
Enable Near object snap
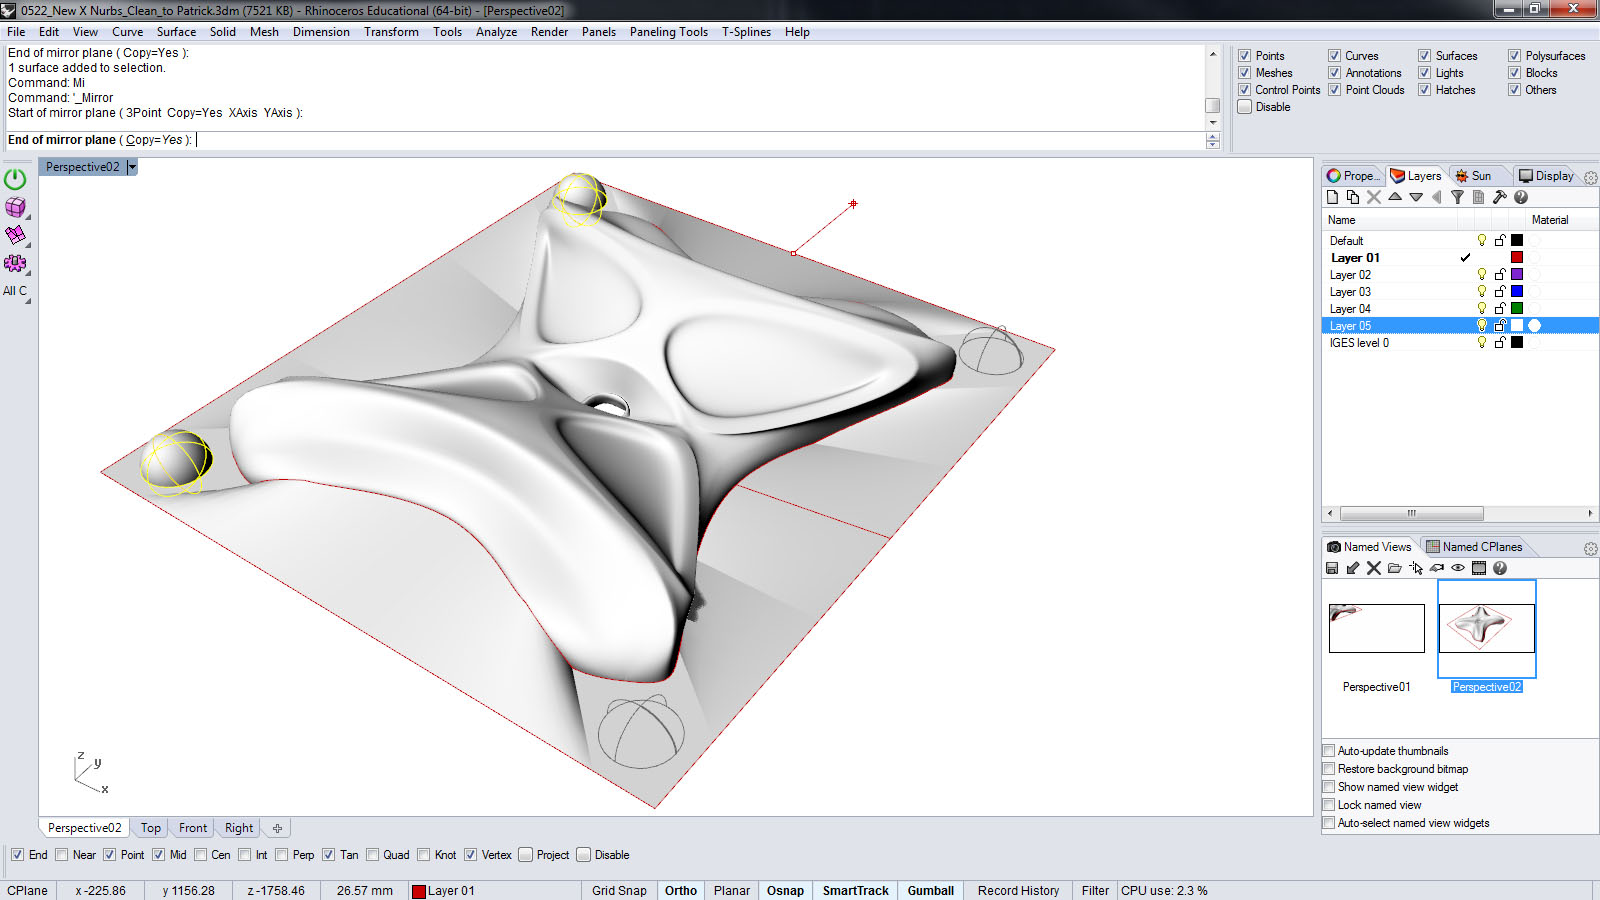[62, 855]
